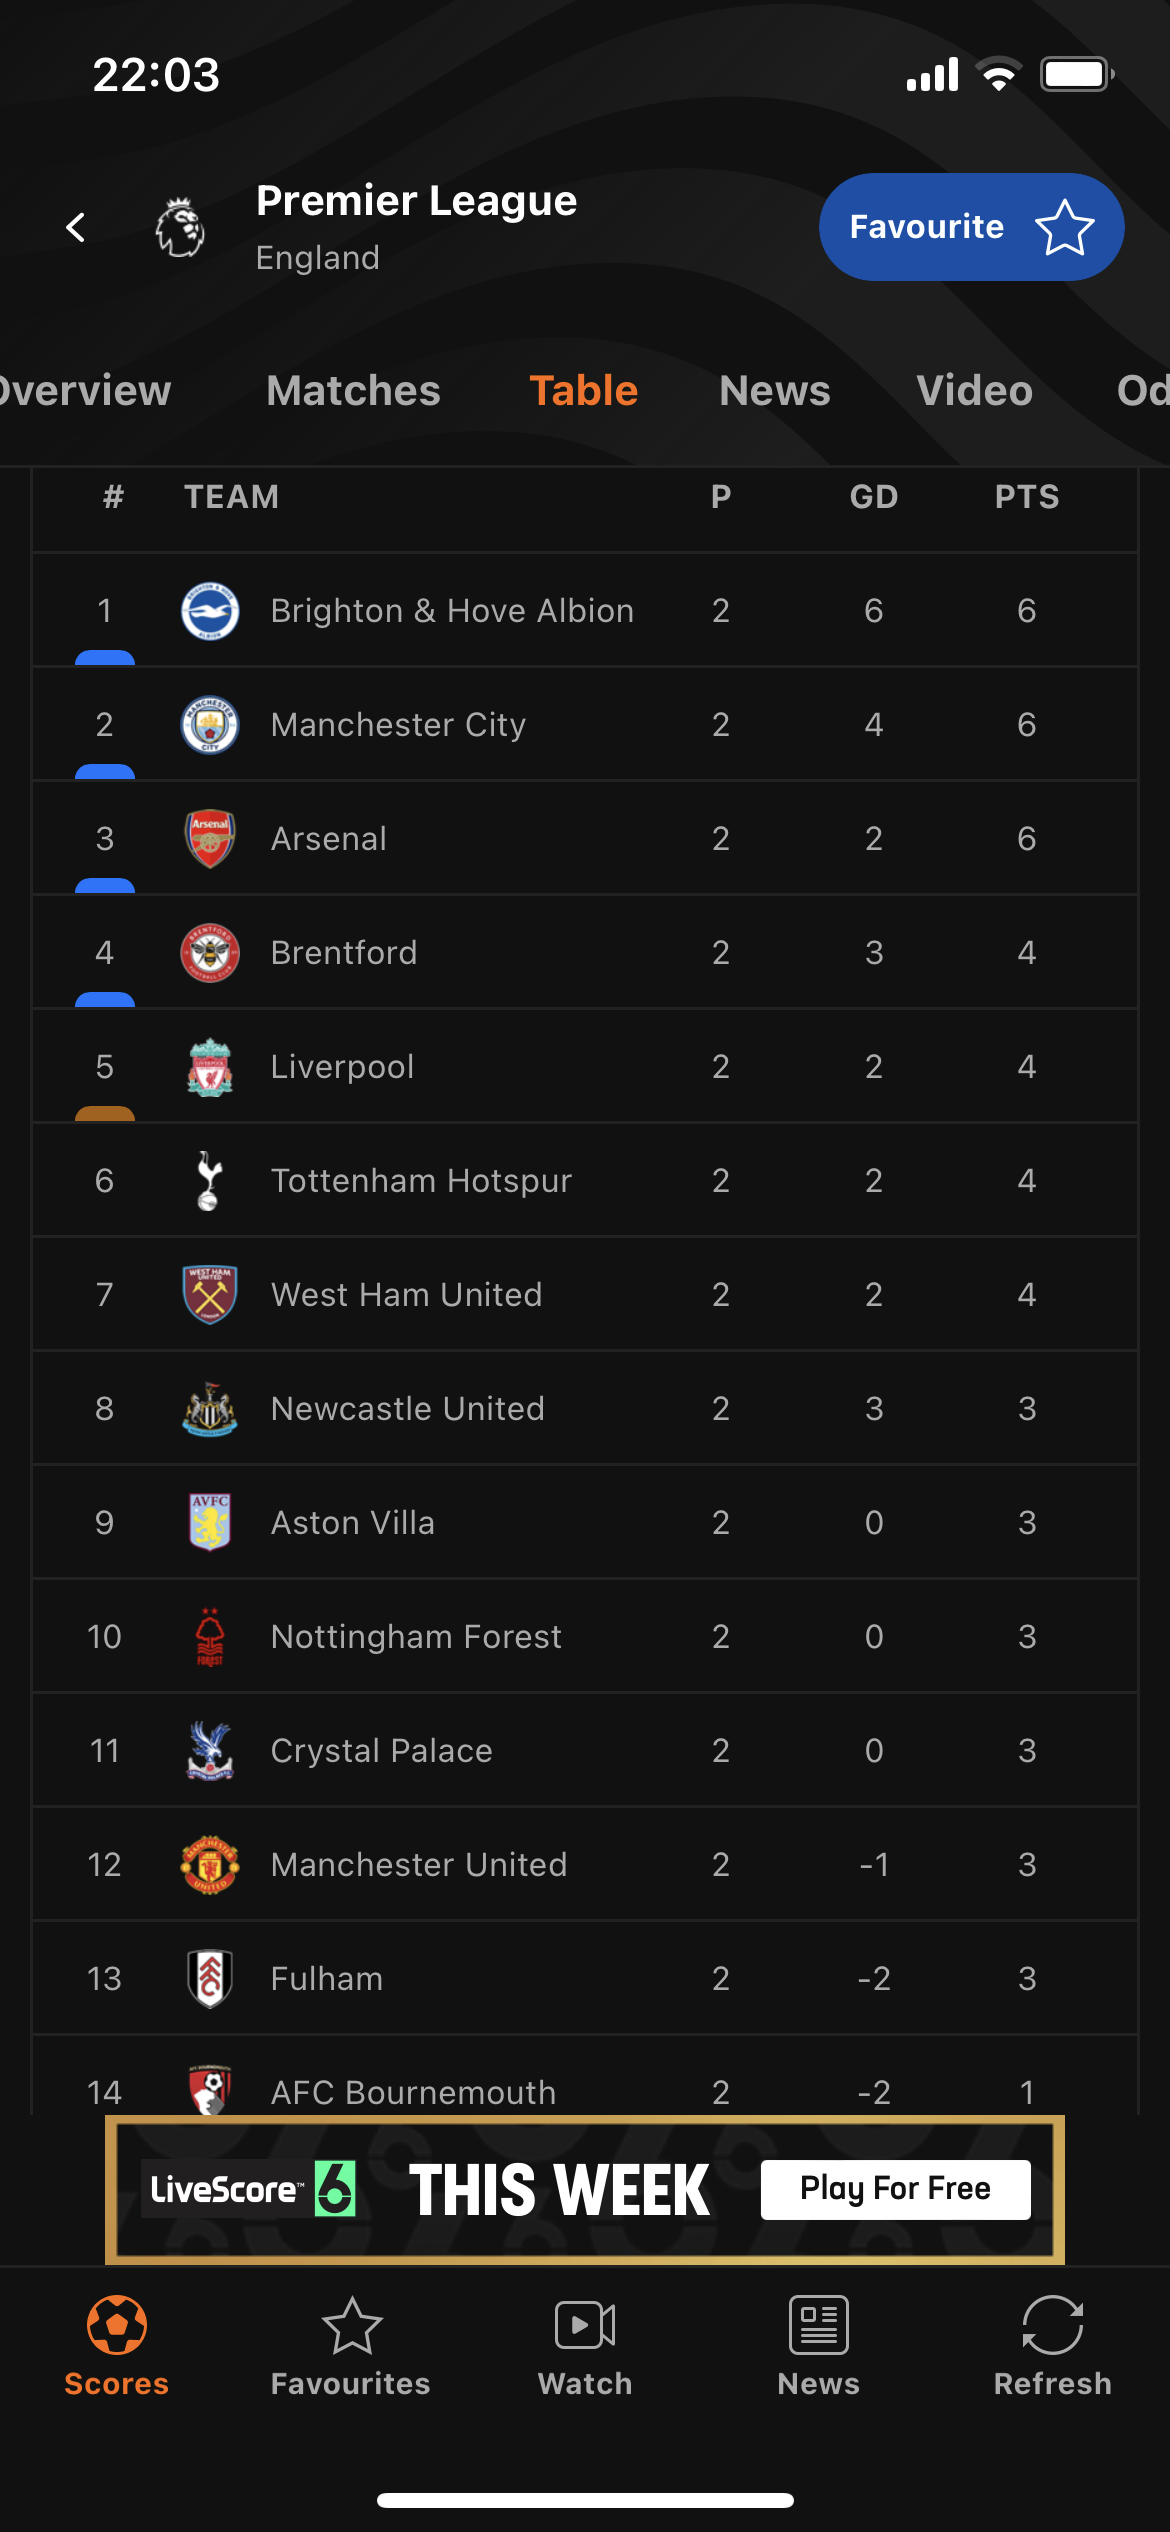This screenshot has height=2532, width=1170.
Task: Switch to the Video tab
Action: pyautogui.click(x=974, y=391)
